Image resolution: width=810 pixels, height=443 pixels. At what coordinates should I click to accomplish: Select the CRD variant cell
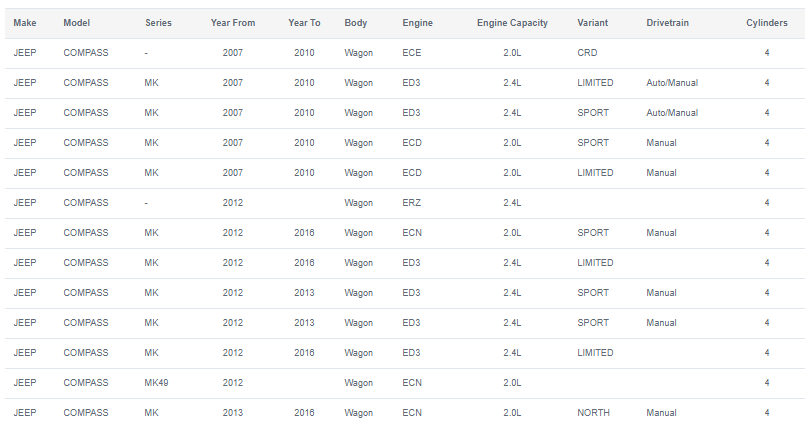pyautogui.click(x=587, y=53)
